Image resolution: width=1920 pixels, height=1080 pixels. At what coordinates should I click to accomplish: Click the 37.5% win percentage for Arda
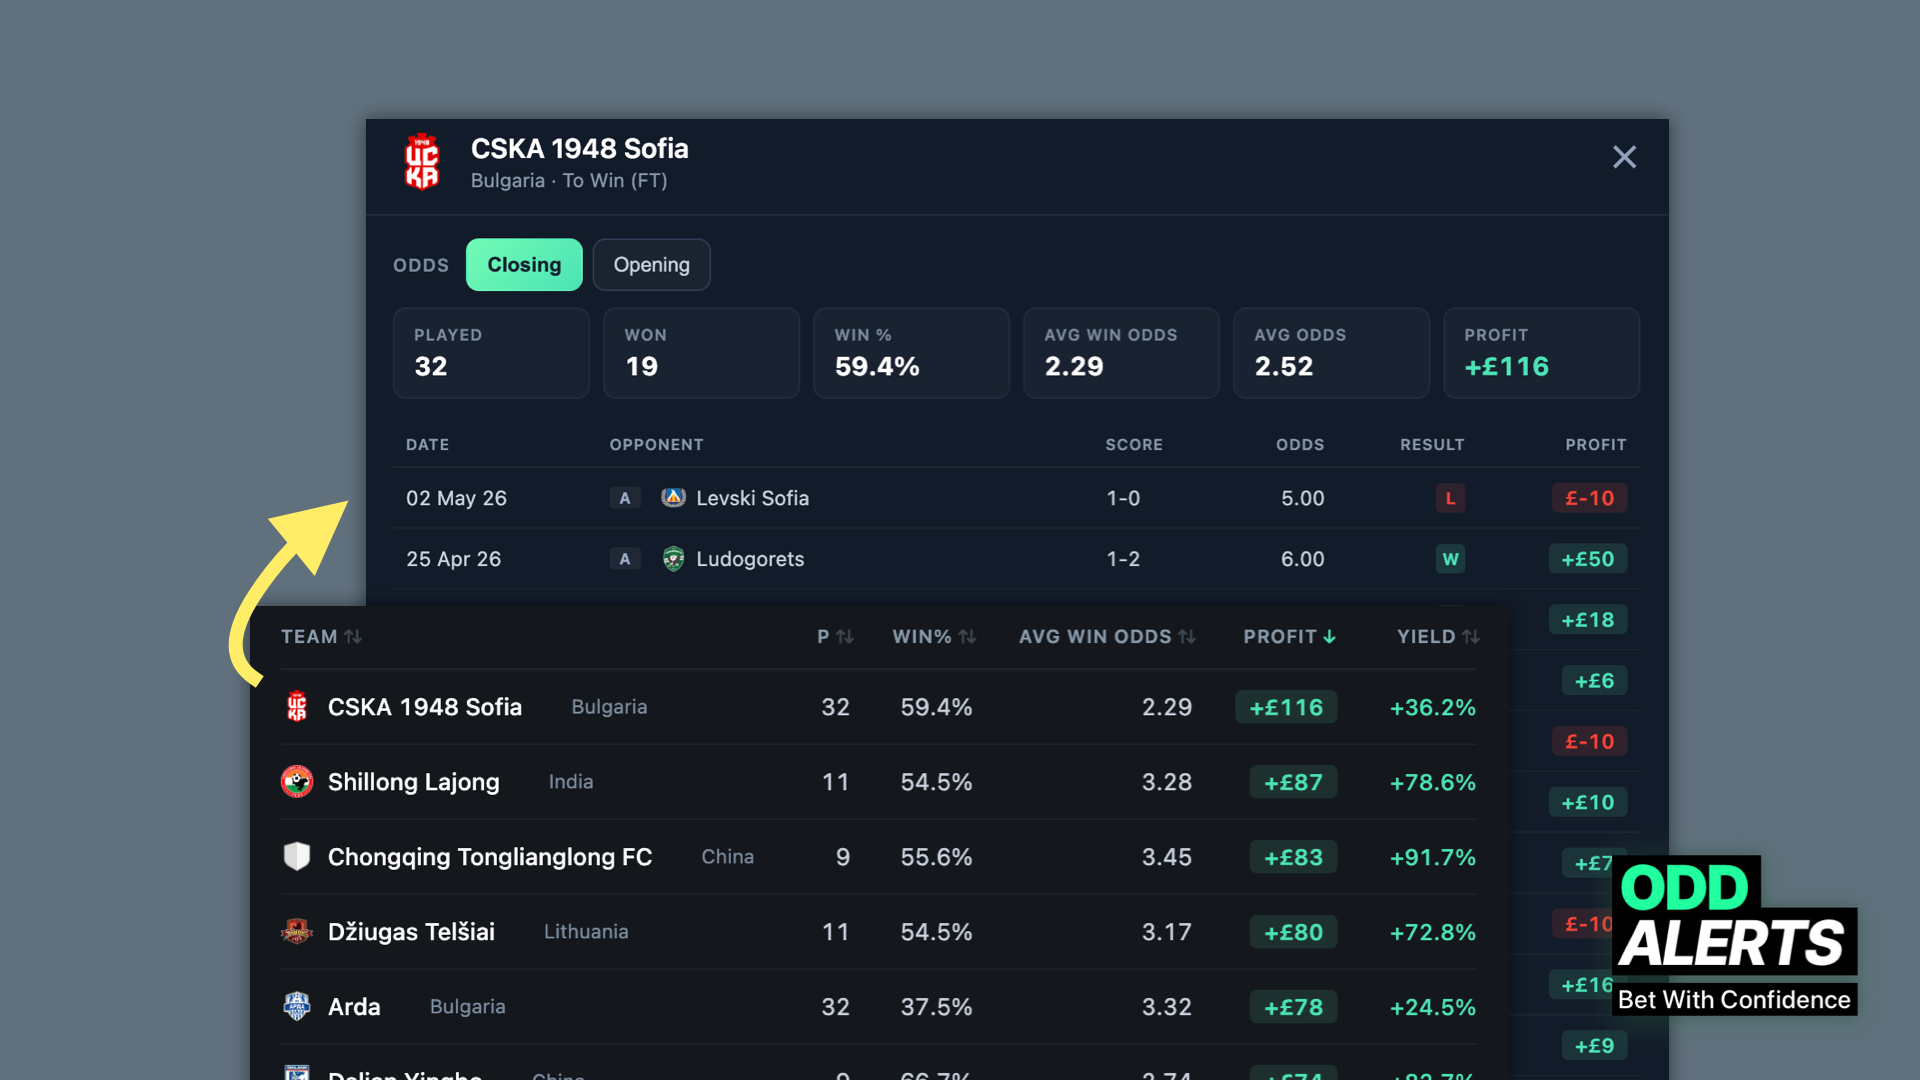pyautogui.click(x=936, y=1007)
